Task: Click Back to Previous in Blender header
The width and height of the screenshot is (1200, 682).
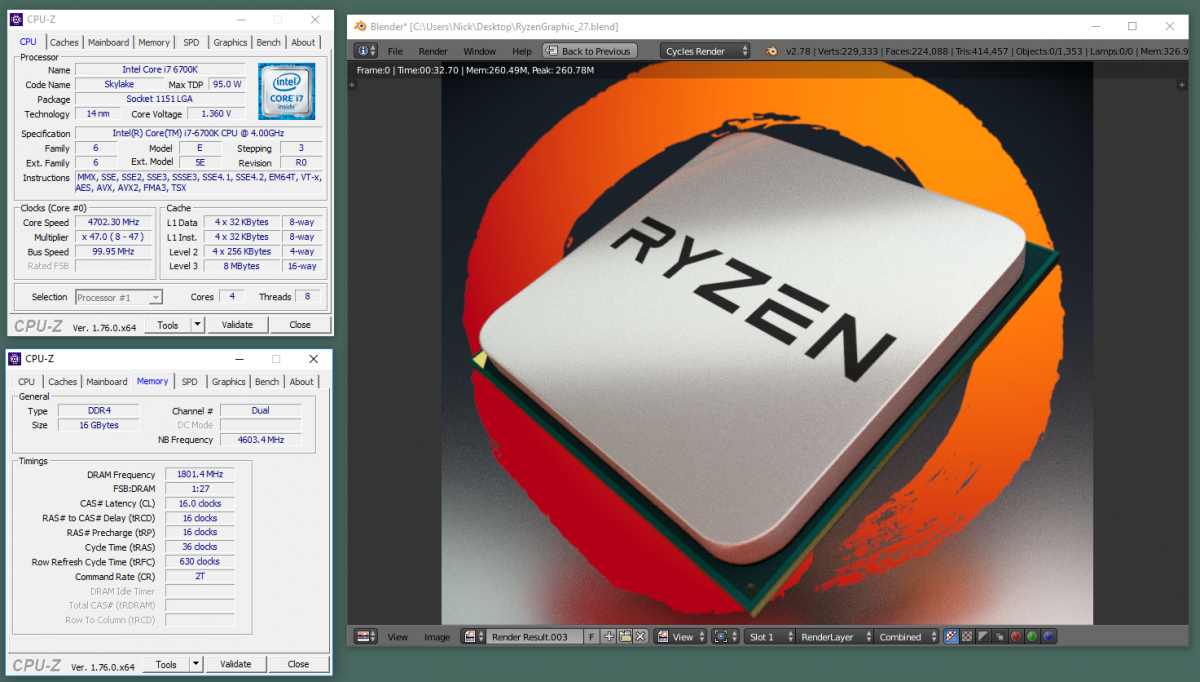Action: (x=588, y=51)
